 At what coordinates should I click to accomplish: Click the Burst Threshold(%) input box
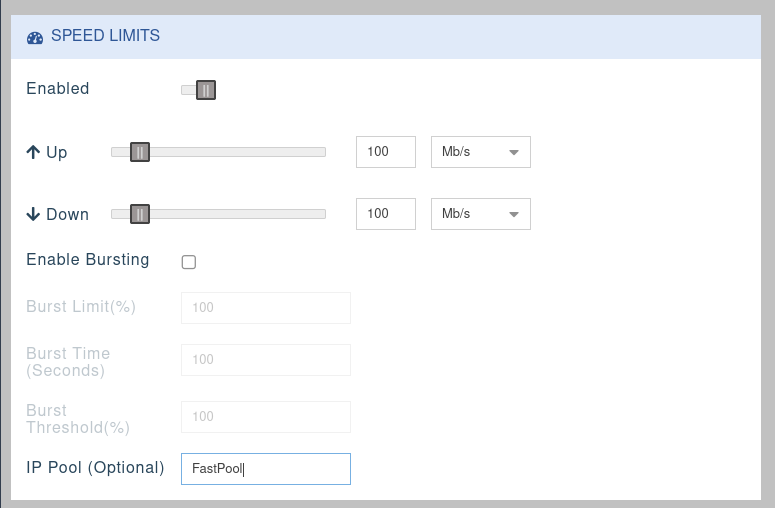(x=265, y=417)
